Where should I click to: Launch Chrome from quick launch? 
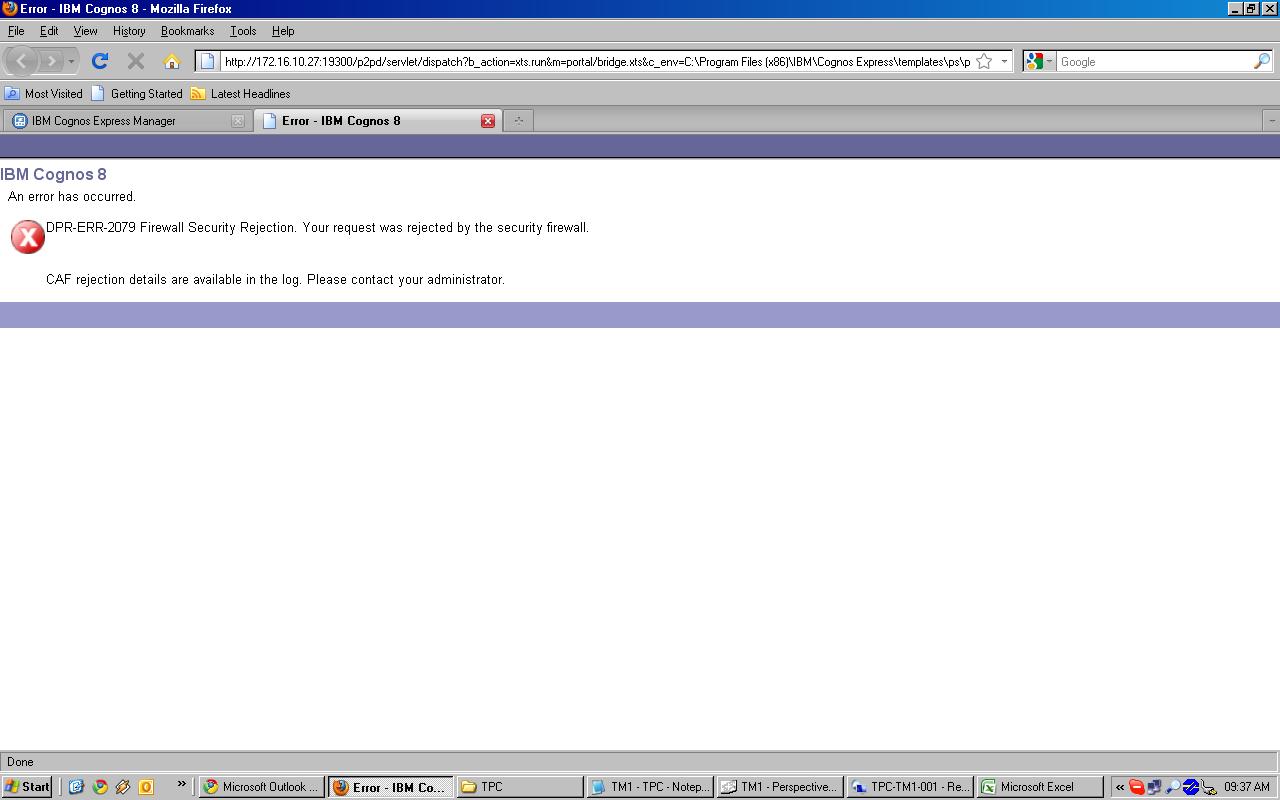click(100, 787)
